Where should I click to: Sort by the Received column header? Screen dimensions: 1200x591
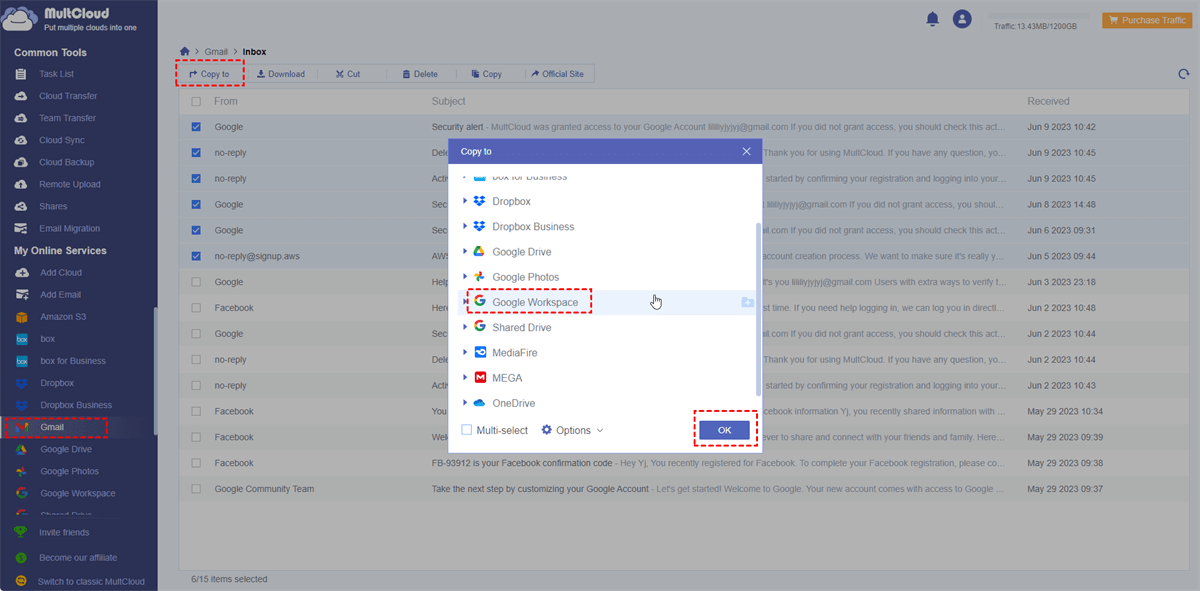click(1048, 101)
